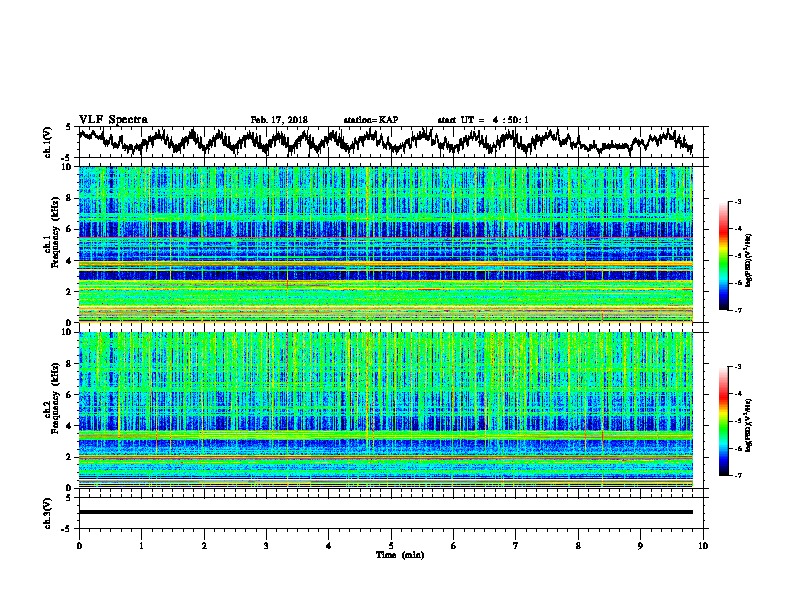
Task: Click the ch.2 "Frequency (kHz)" axis label
Action: 55,398
